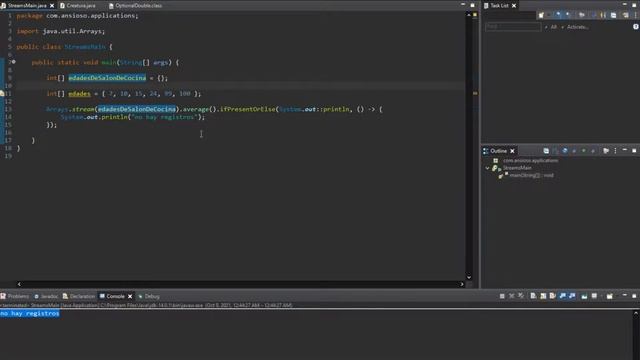The width and height of the screenshot is (640, 360).
Task: Click the 'no hay registros' console output
Action: click(x=29, y=313)
